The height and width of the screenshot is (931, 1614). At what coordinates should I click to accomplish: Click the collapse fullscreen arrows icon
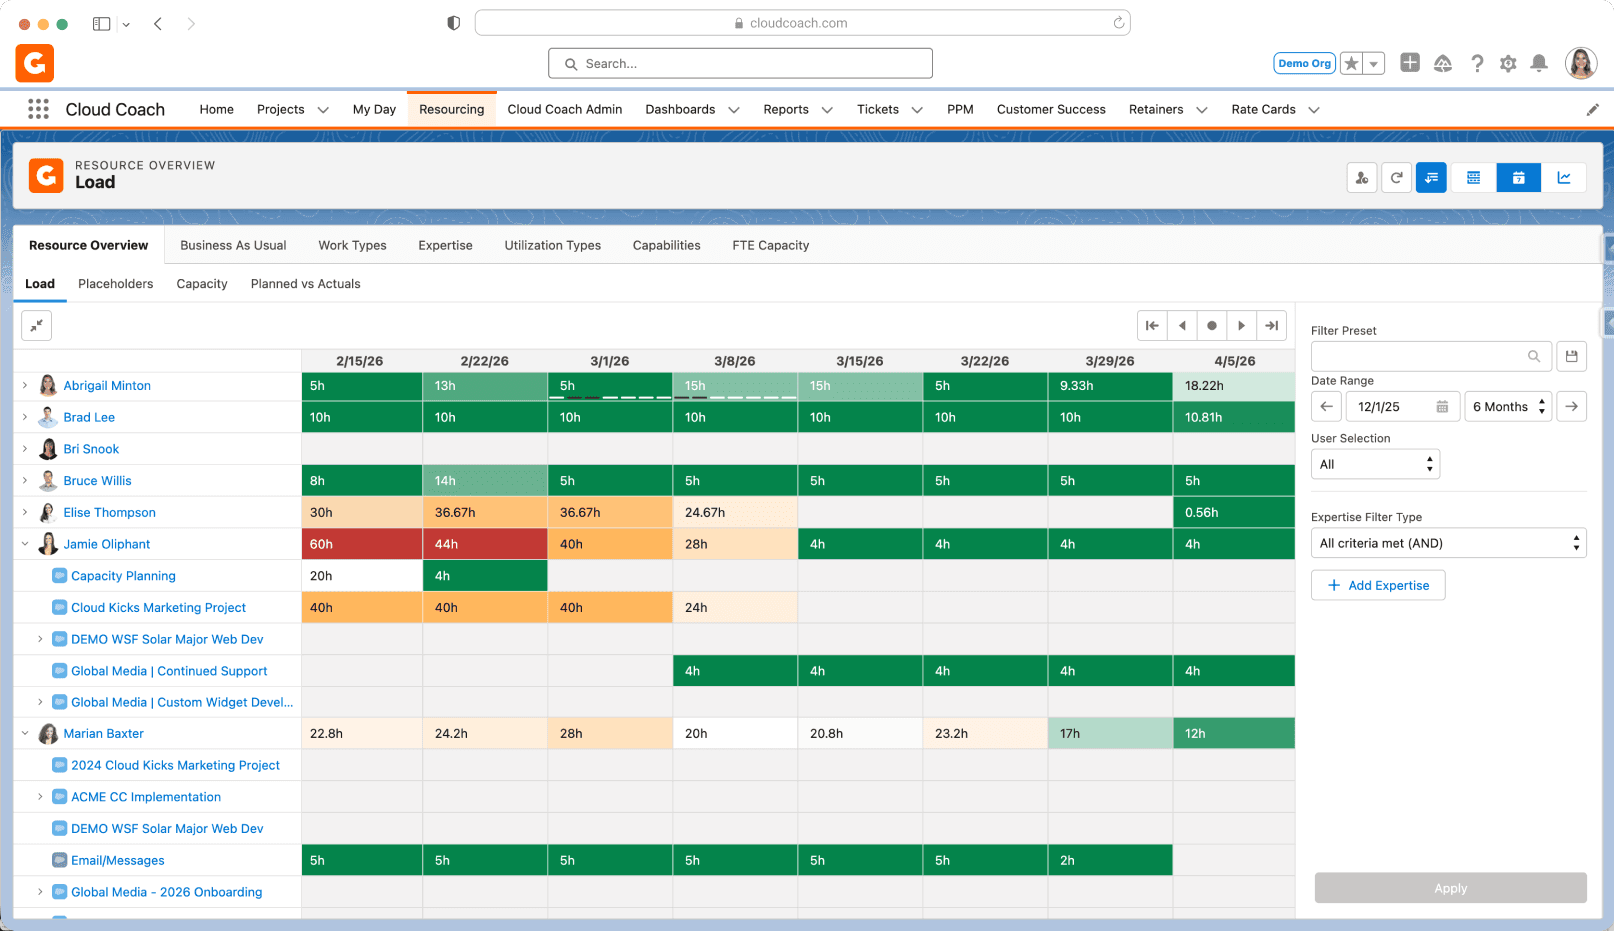pyautogui.click(x=37, y=325)
